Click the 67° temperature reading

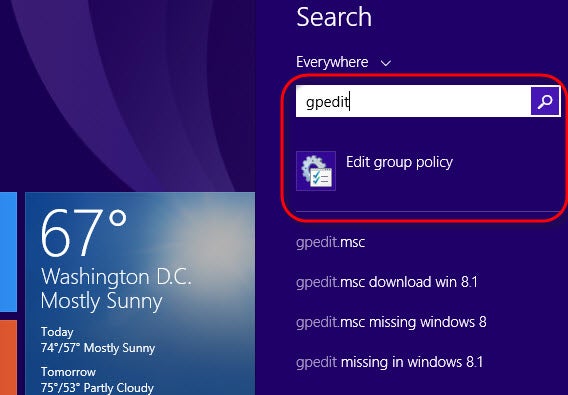(84, 232)
